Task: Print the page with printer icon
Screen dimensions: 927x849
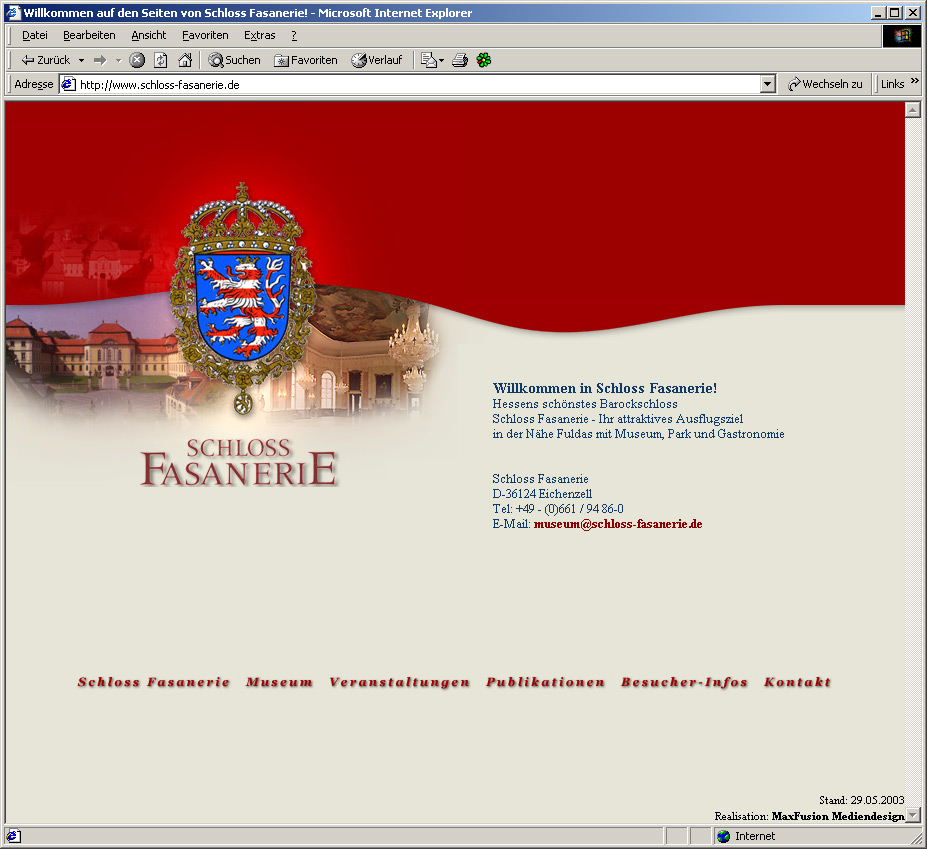Action: click(460, 60)
